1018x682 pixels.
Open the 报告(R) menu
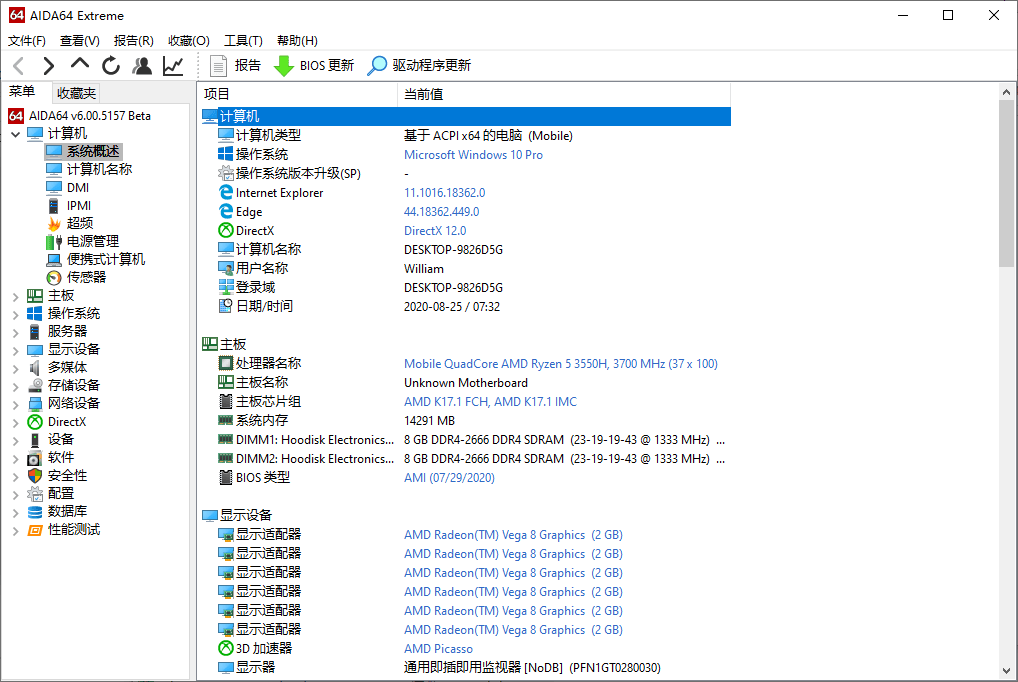coord(134,41)
